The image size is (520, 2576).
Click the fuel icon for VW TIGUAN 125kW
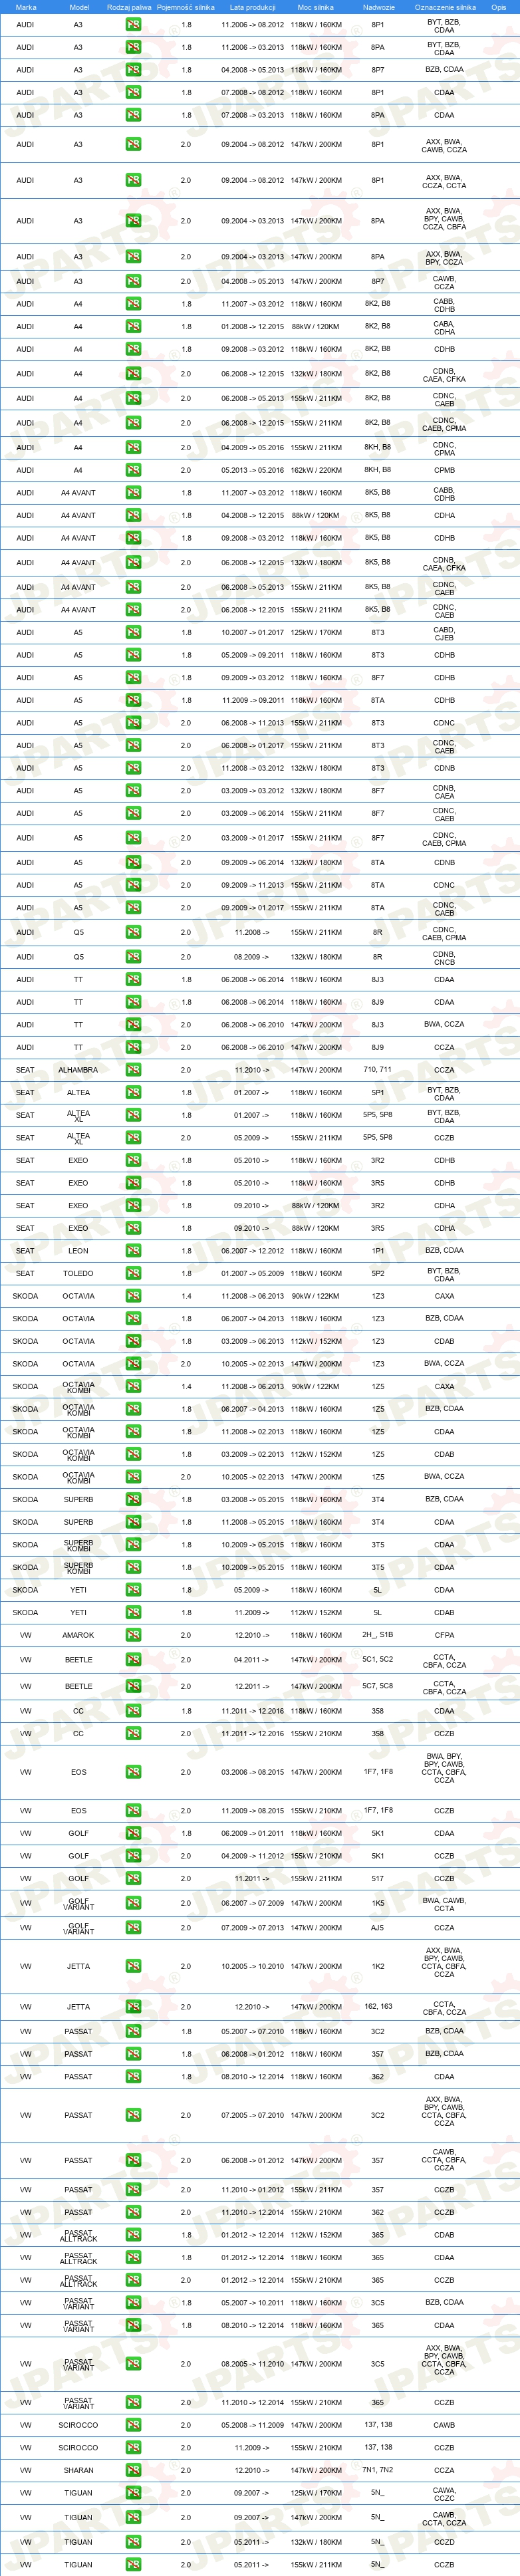tap(133, 2493)
